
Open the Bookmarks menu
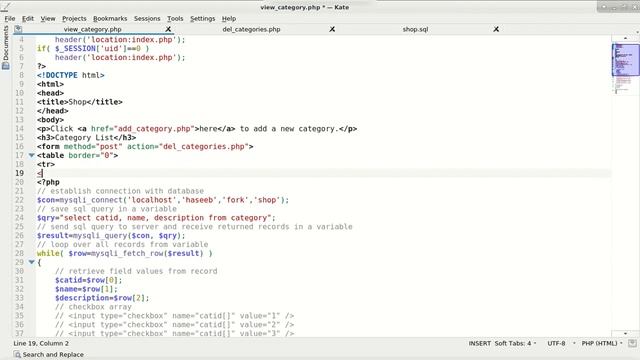(x=110, y=18)
